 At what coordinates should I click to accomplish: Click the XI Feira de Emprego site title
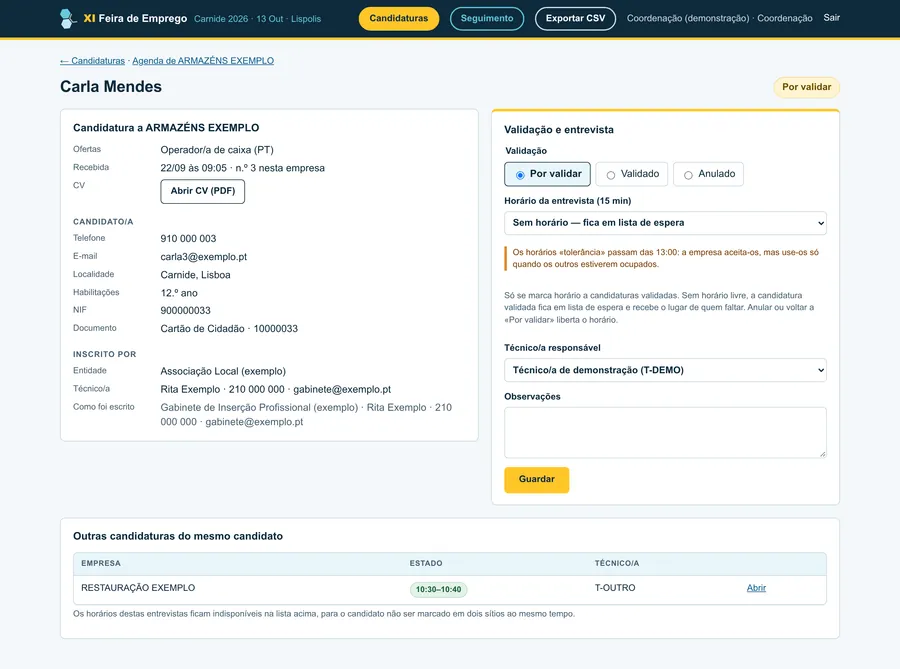point(135,18)
